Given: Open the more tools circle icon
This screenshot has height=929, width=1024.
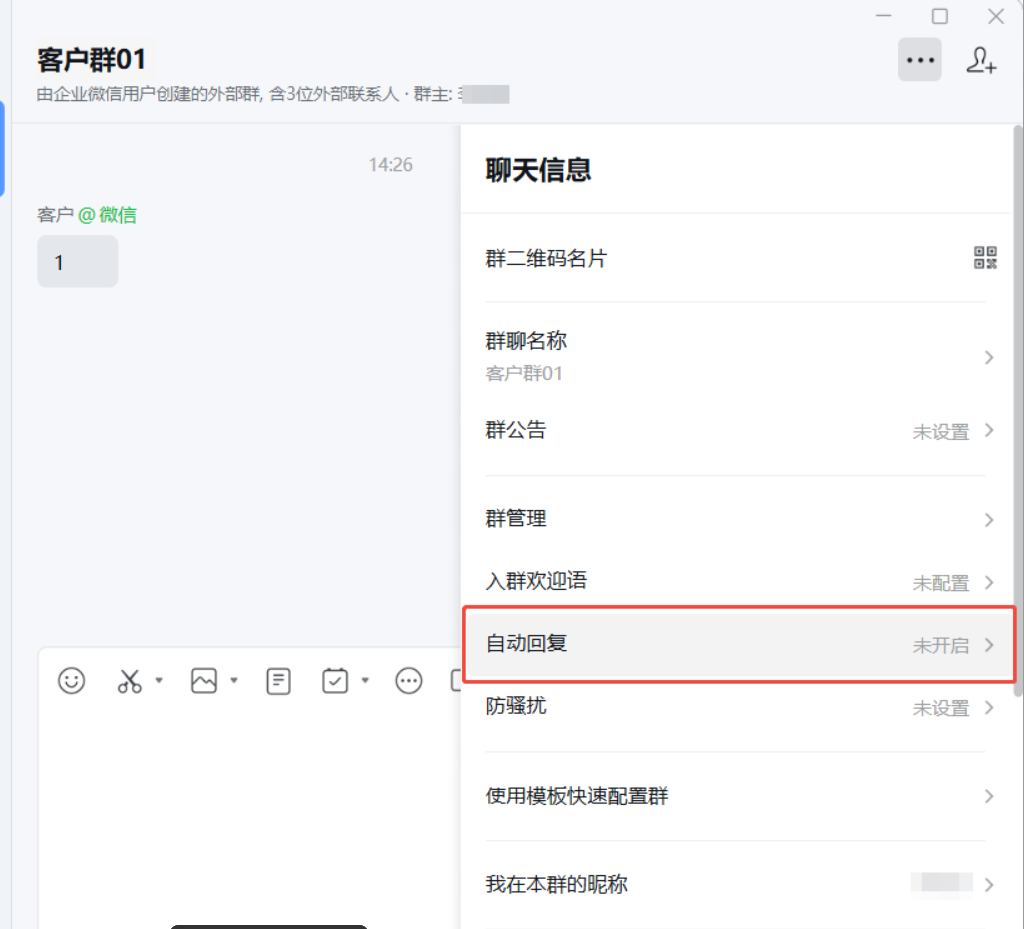Looking at the screenshot, I should pos(409,680).
